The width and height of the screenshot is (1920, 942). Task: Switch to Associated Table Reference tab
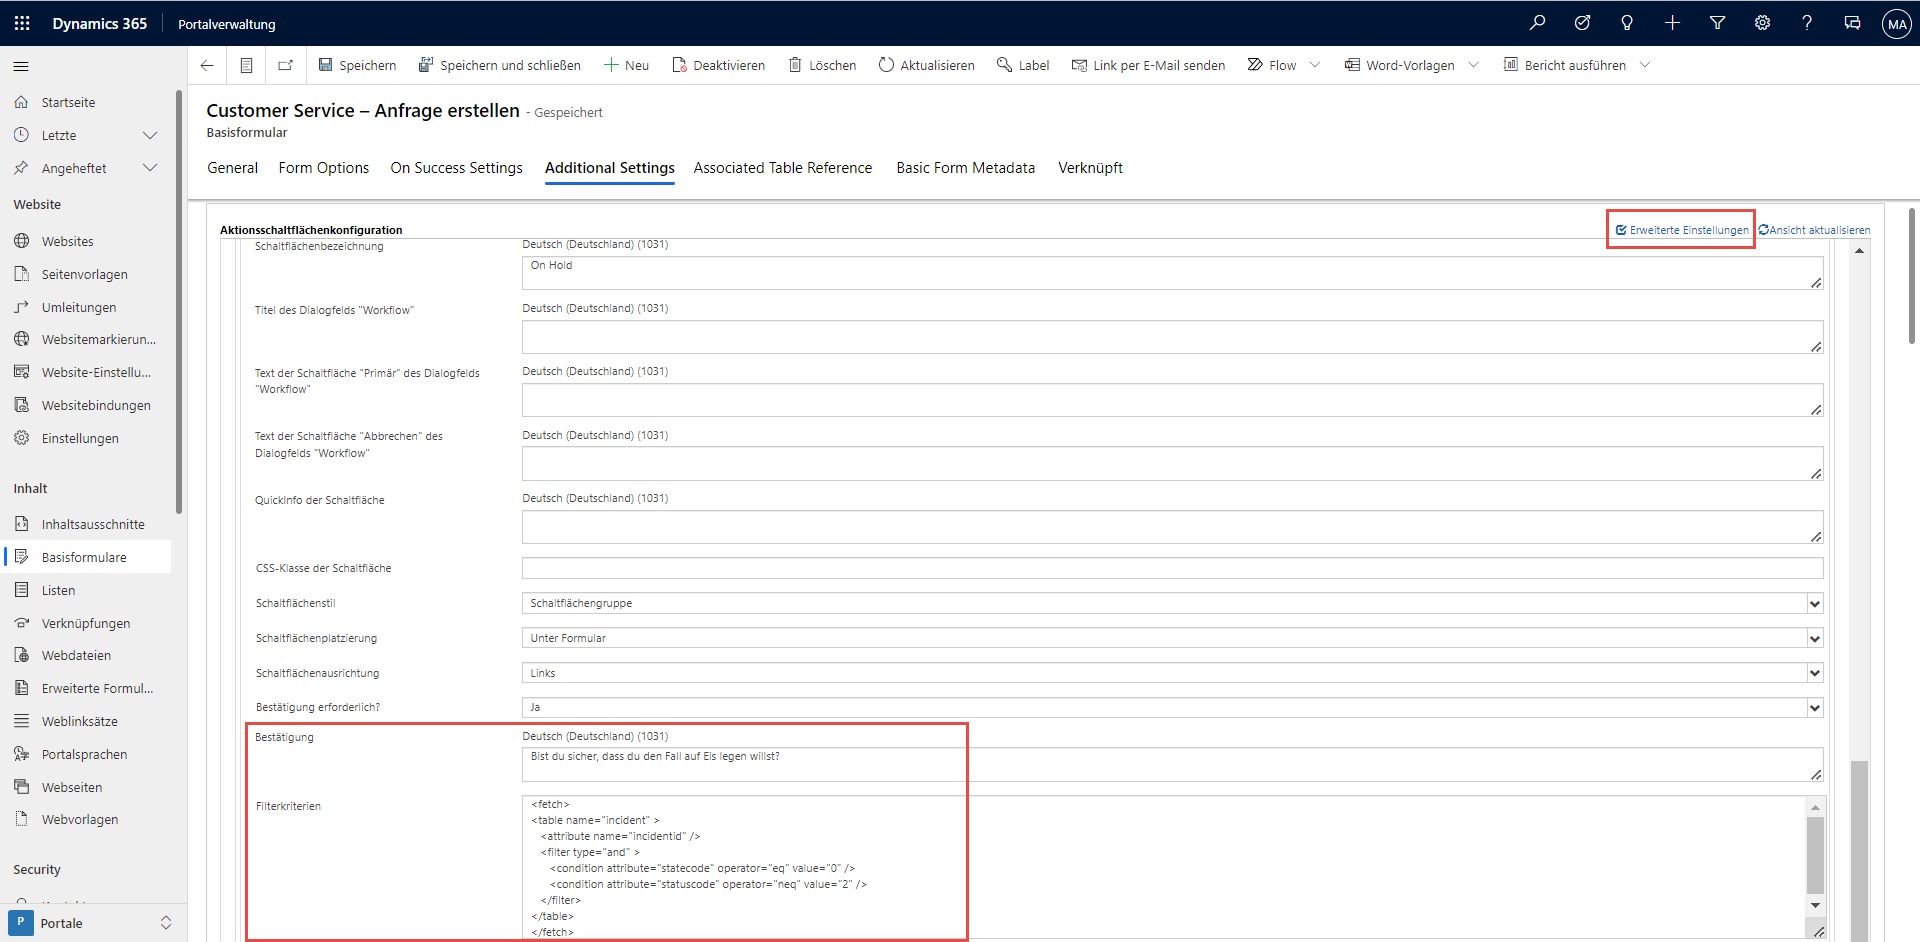[x=783, y=168]
